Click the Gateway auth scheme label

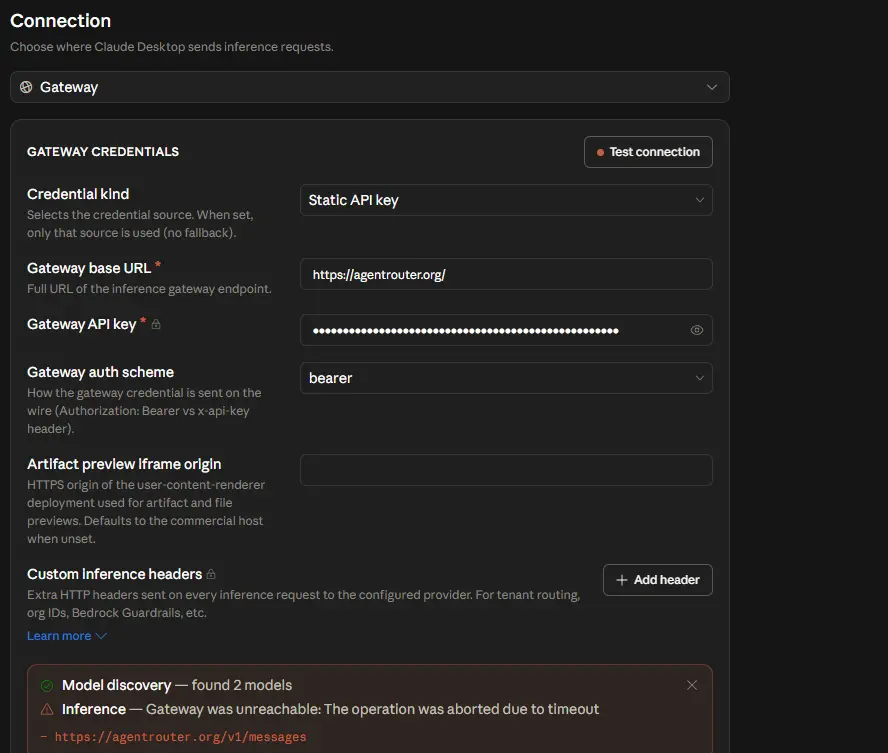click(100, 372)
